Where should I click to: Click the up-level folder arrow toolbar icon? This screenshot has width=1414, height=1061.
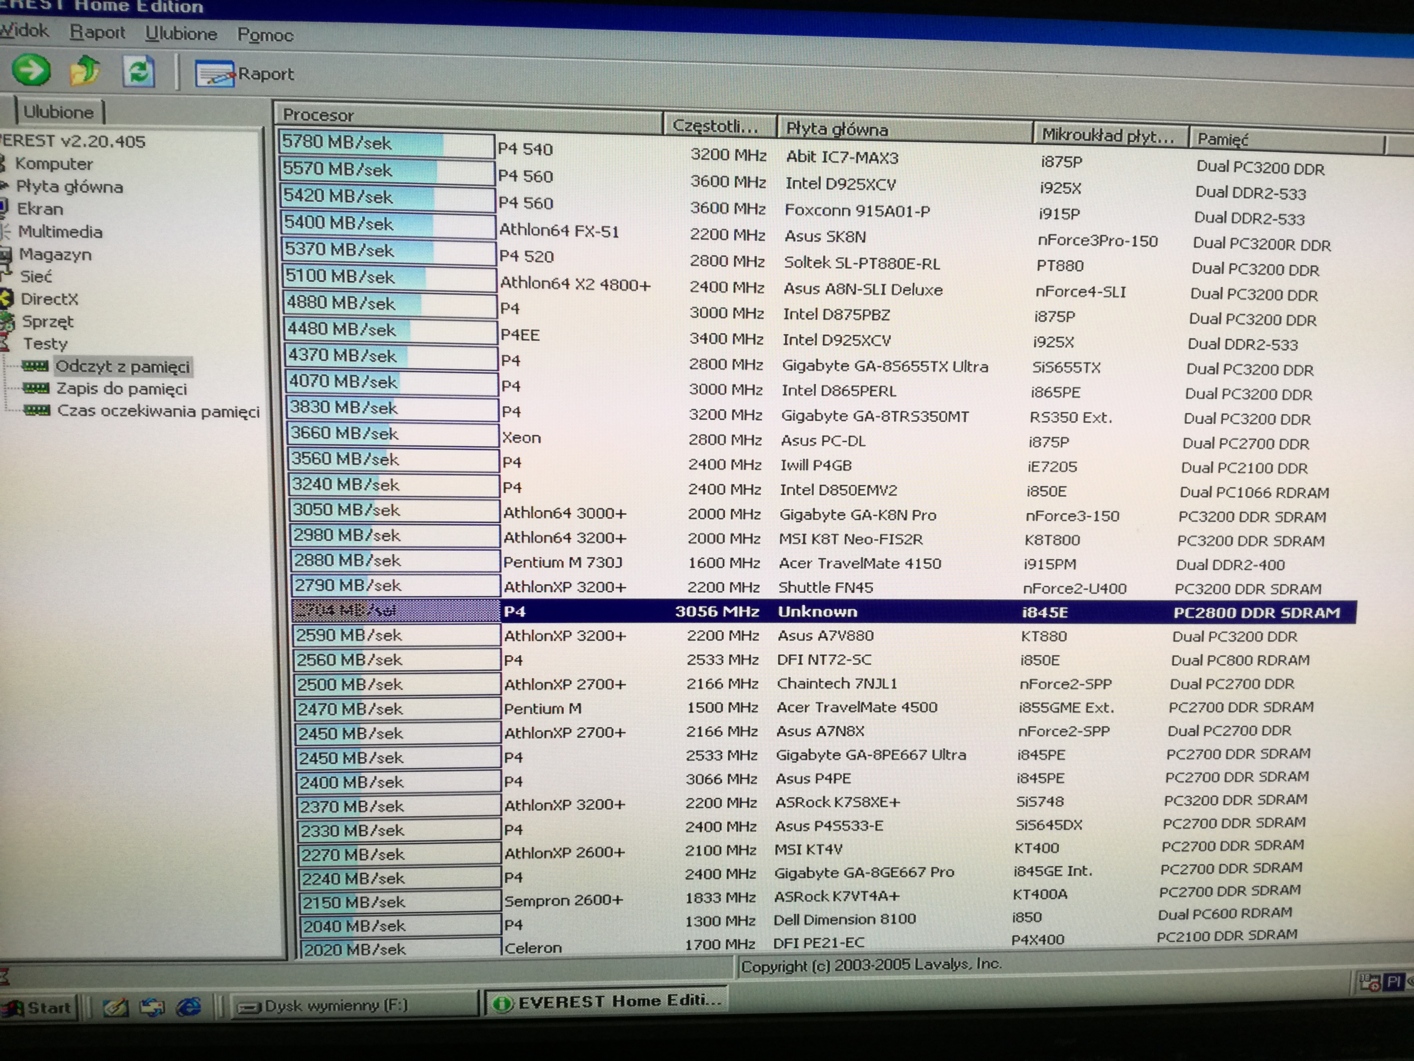coord(85,71)
